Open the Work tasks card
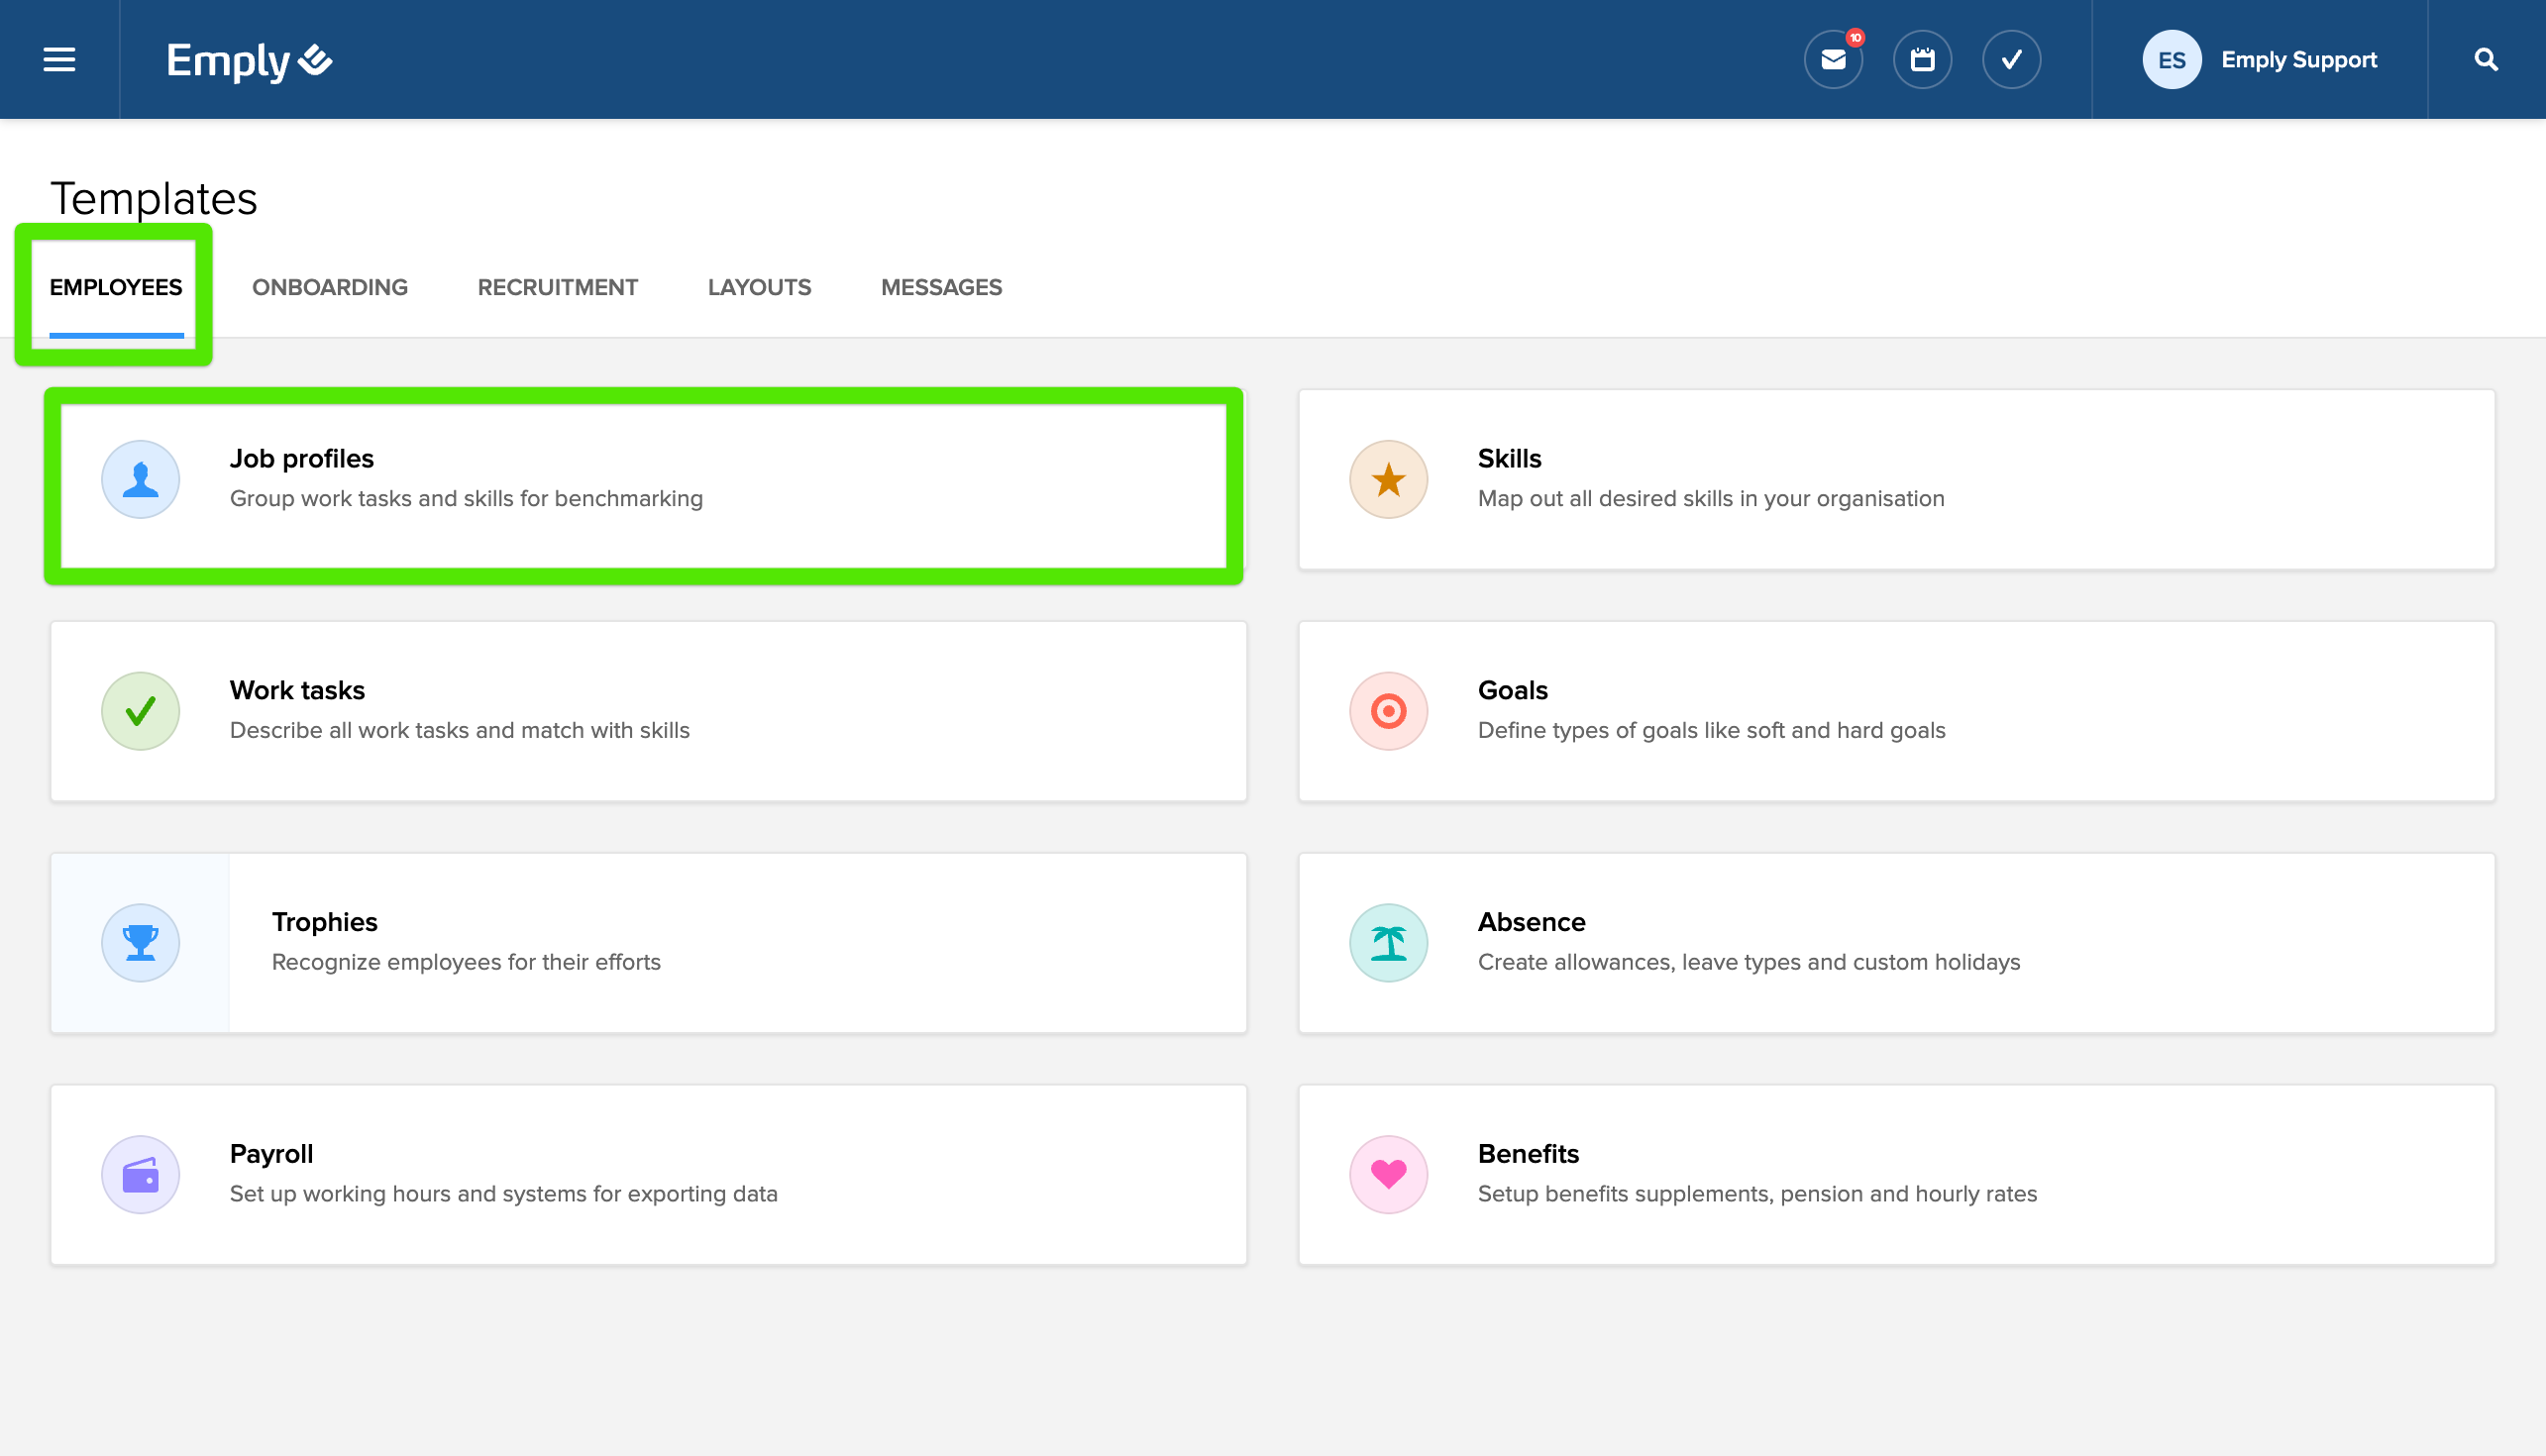 648,711
